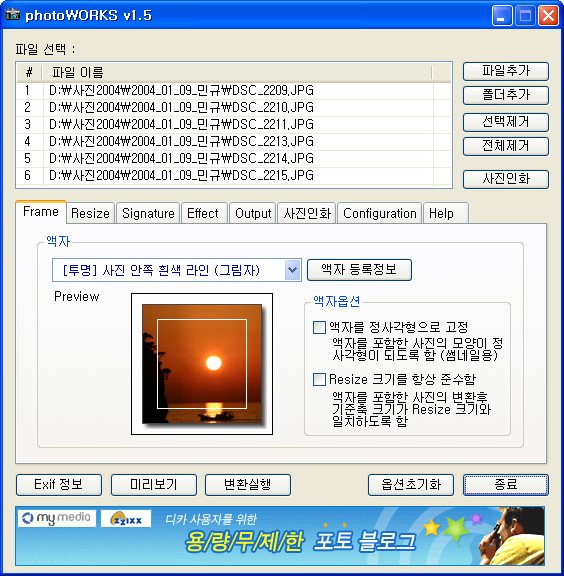Switch to the Resize tab
Image resolution: width=564 pixels, height=576 pixels.
[x=90, y=213]
